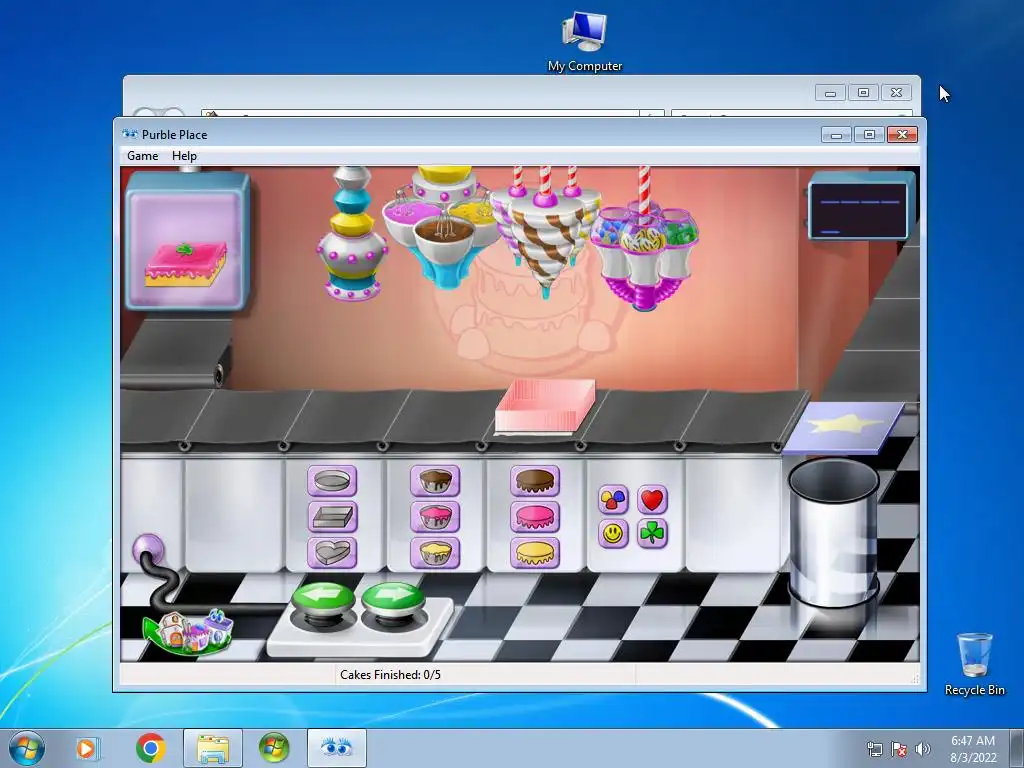Choose the vanilla yellow batter cake button

tap(435, 552)
